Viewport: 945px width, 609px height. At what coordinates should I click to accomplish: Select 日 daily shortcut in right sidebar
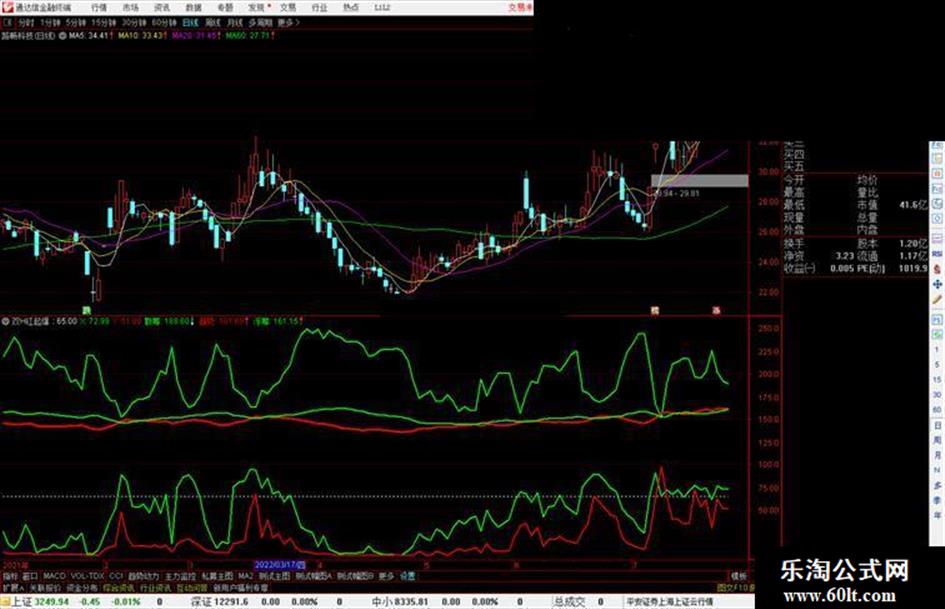937,425
